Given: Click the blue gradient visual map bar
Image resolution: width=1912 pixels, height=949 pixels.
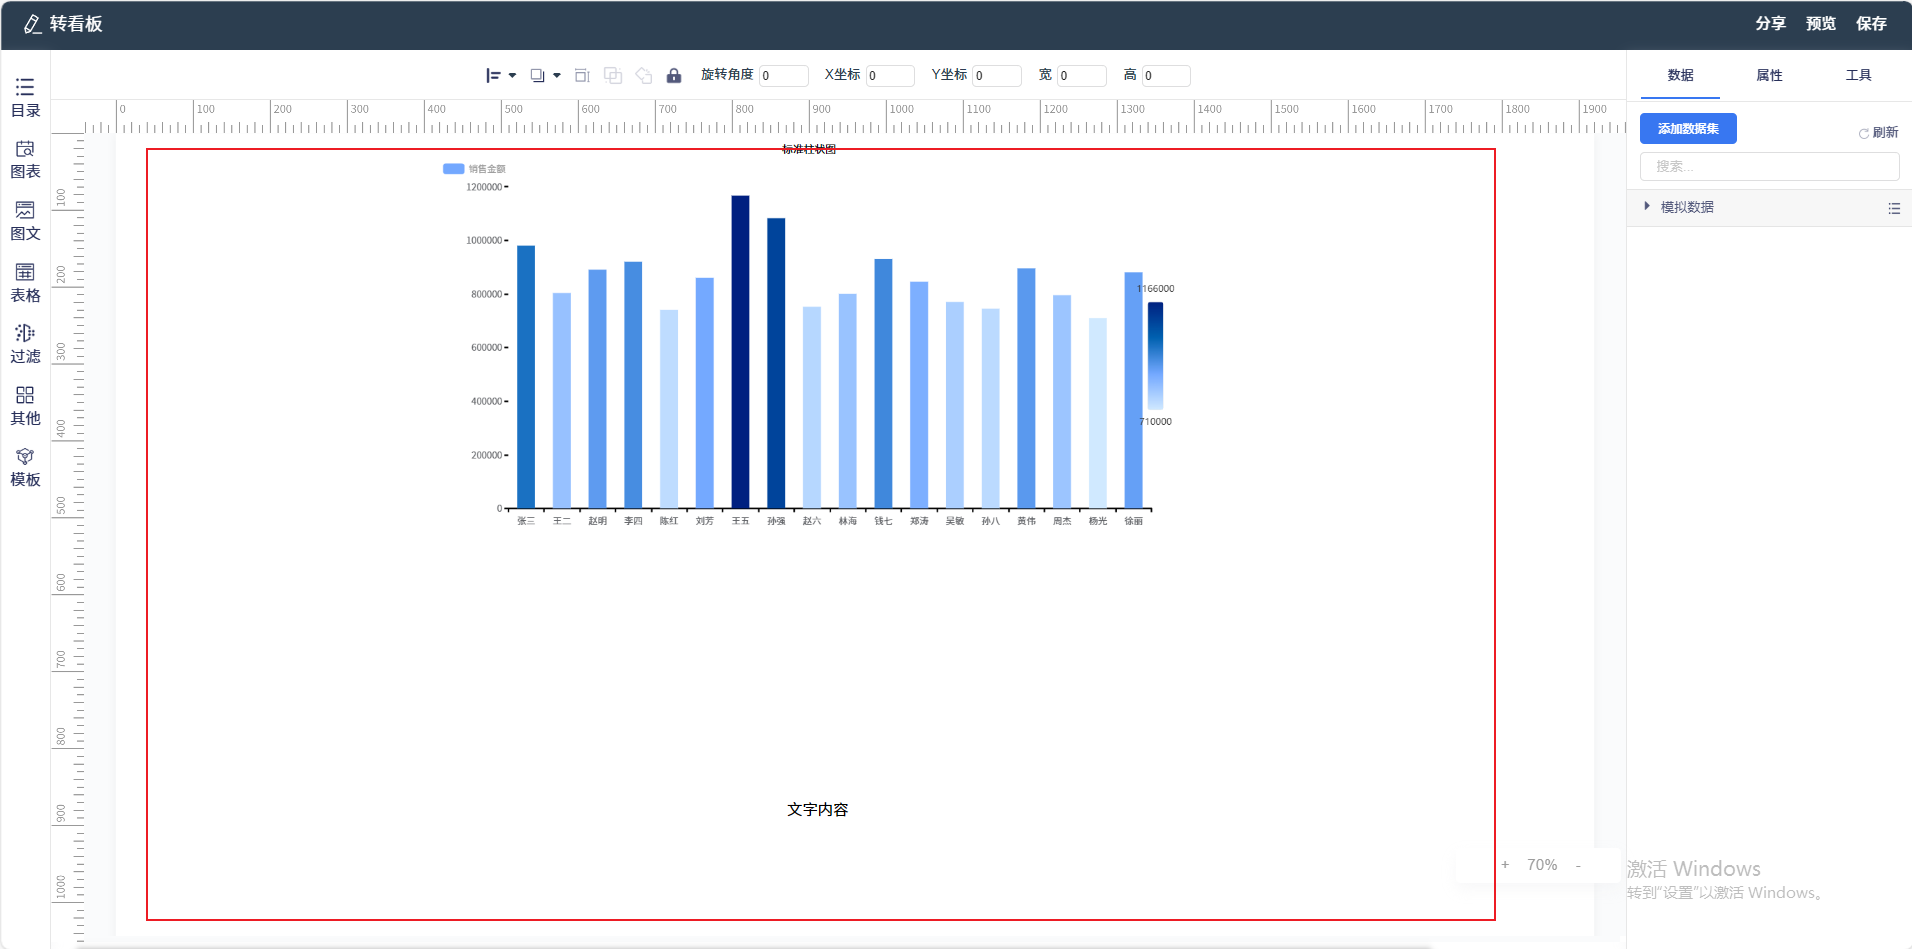Looking at the screenshot, I should click(1155, 355).
